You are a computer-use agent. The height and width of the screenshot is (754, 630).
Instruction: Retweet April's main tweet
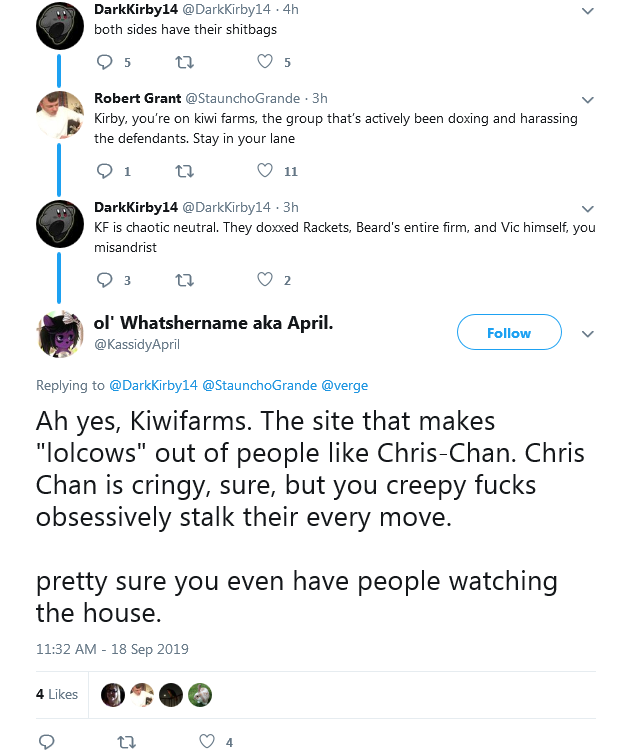pos(126,742)
